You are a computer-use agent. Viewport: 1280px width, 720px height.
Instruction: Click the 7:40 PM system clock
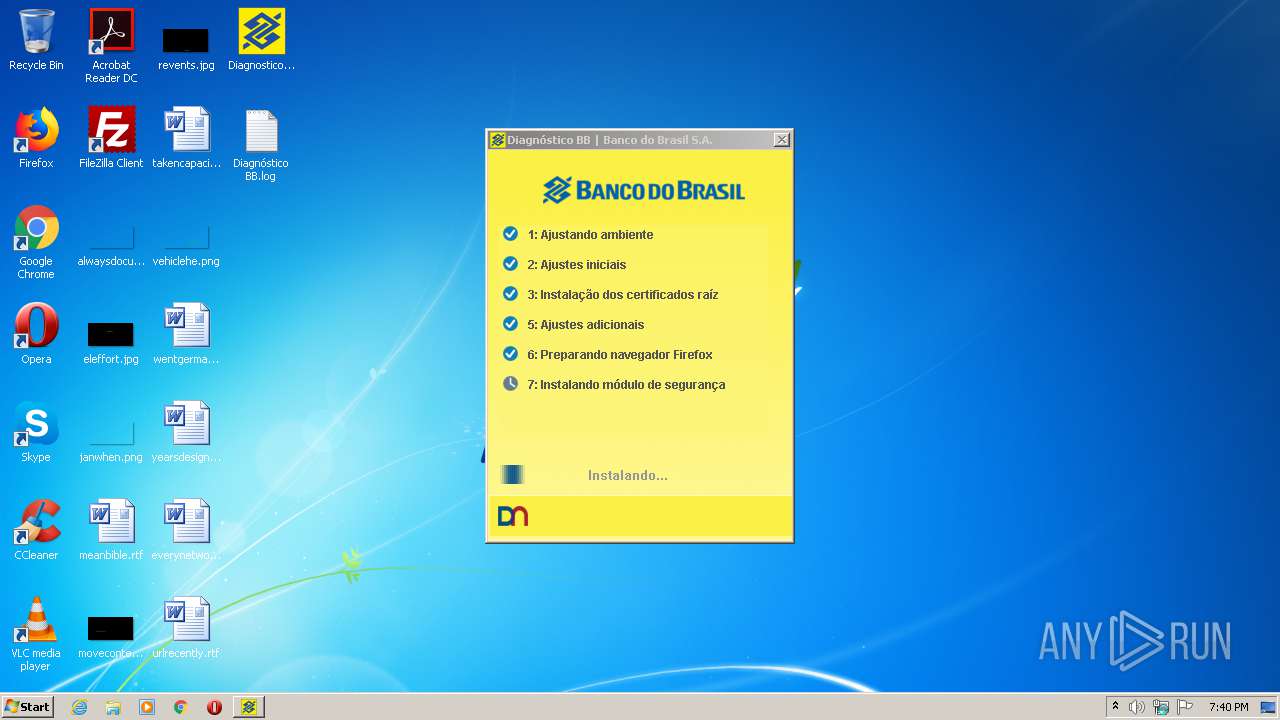[1228, 707]
